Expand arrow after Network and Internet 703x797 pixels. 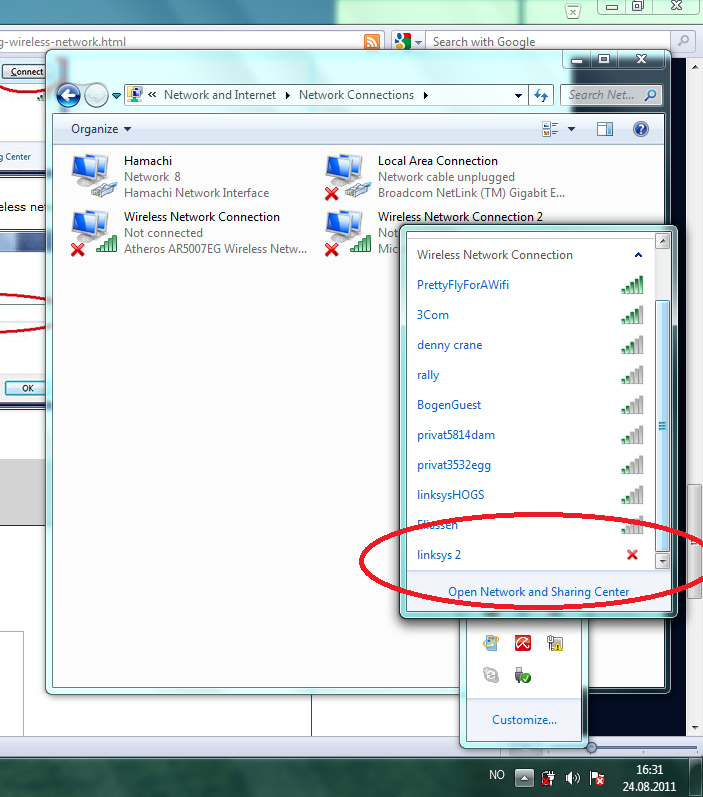288,96
